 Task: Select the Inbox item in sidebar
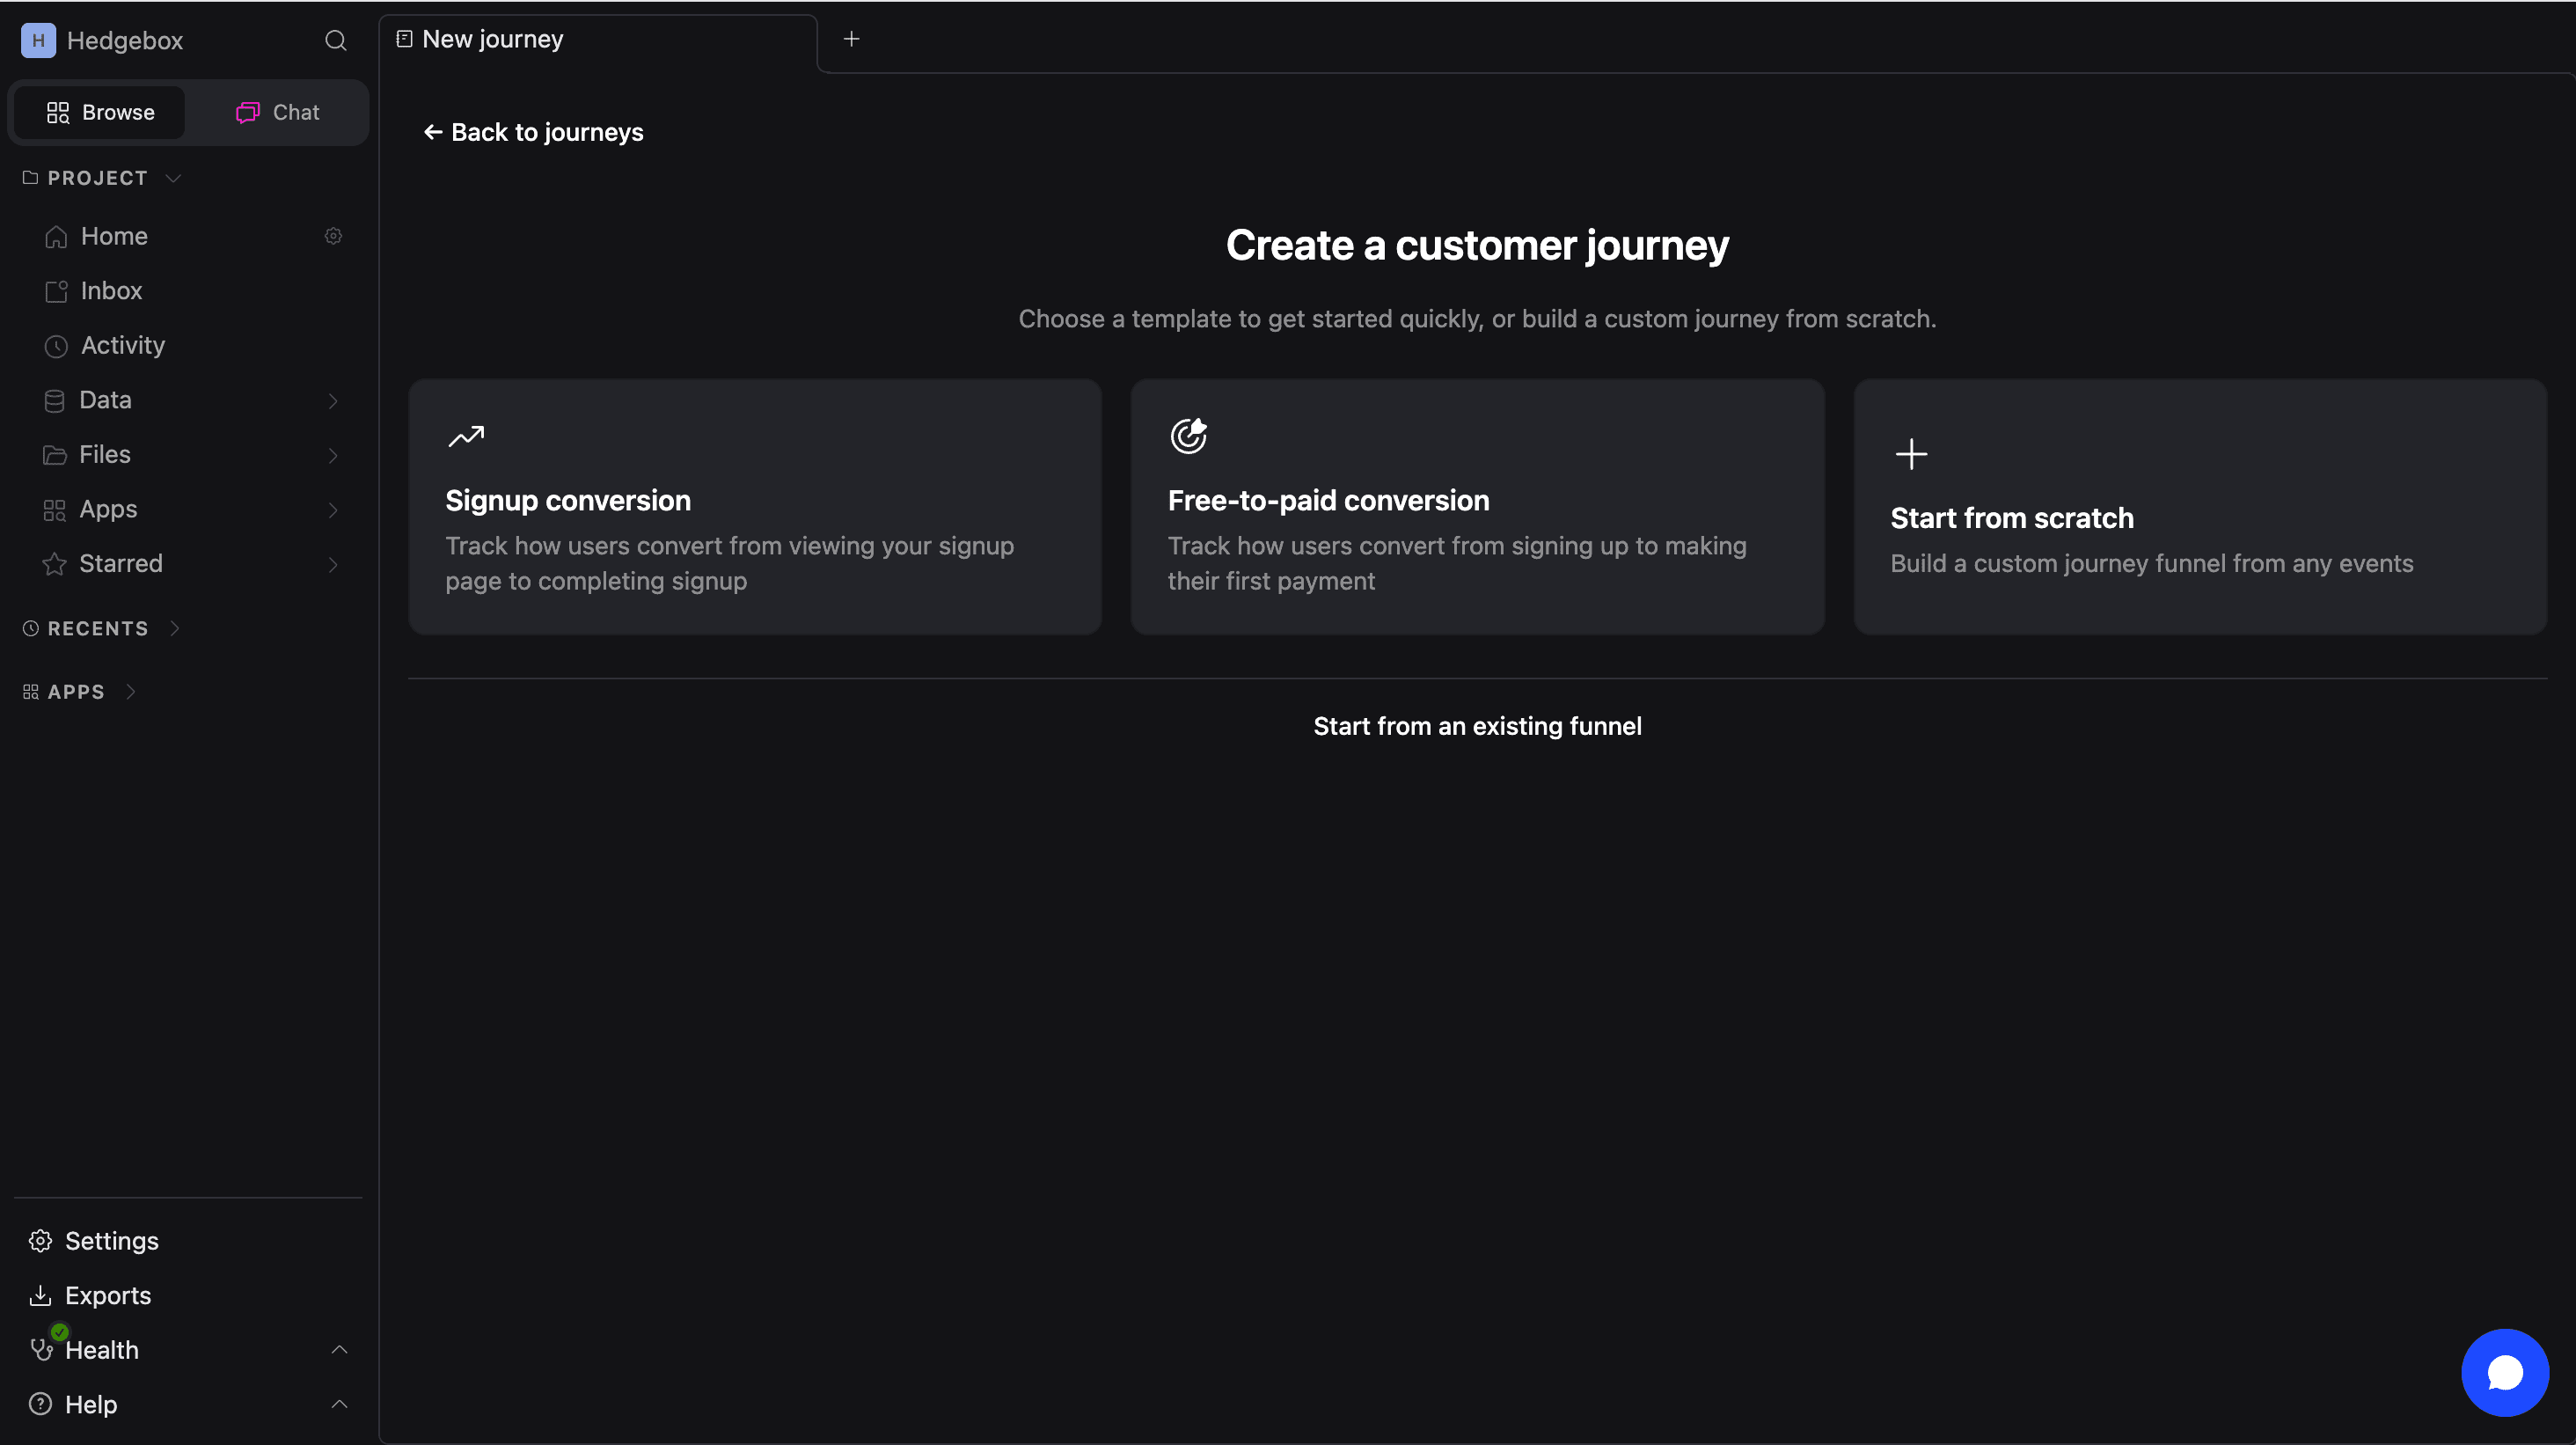click(x=111, y=290)
